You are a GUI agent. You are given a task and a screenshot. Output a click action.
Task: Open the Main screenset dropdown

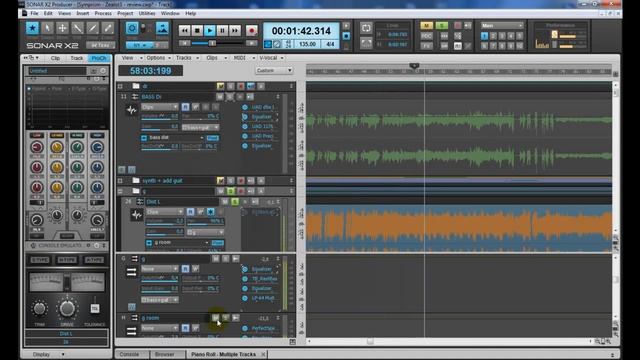(x=502, y=25)
